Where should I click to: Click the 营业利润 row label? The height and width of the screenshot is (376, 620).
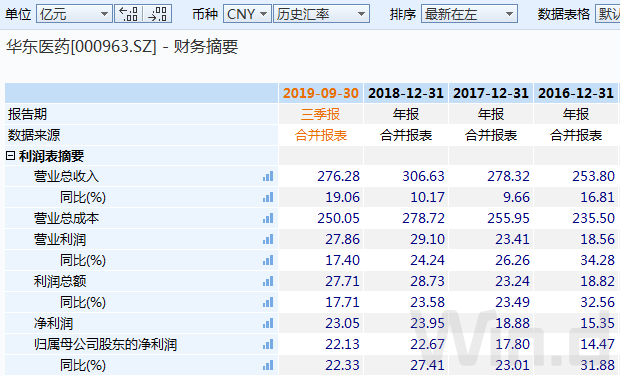(x=60, y=239)
